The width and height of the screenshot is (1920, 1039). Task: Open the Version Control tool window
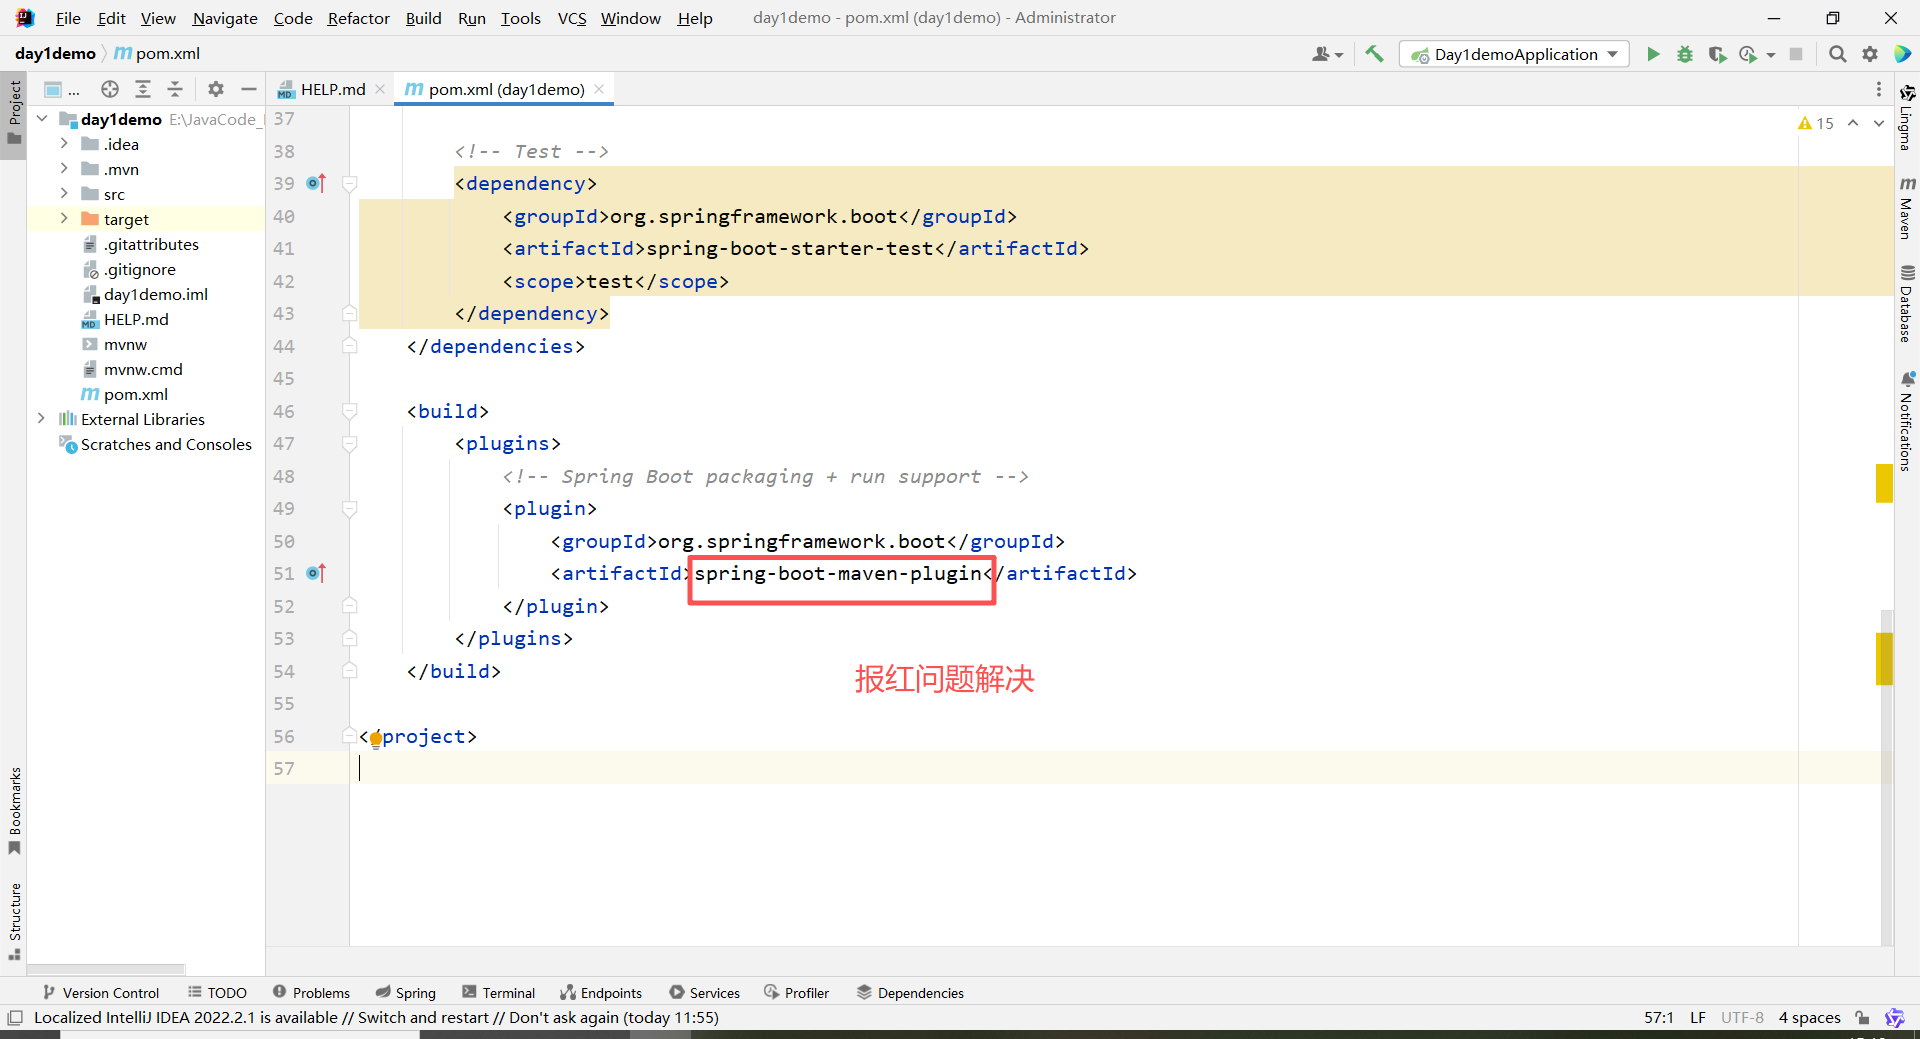[x=101, y=992]
